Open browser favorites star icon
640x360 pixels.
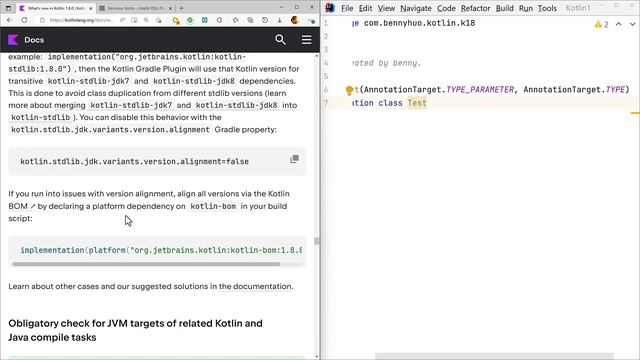coord(236,20)
